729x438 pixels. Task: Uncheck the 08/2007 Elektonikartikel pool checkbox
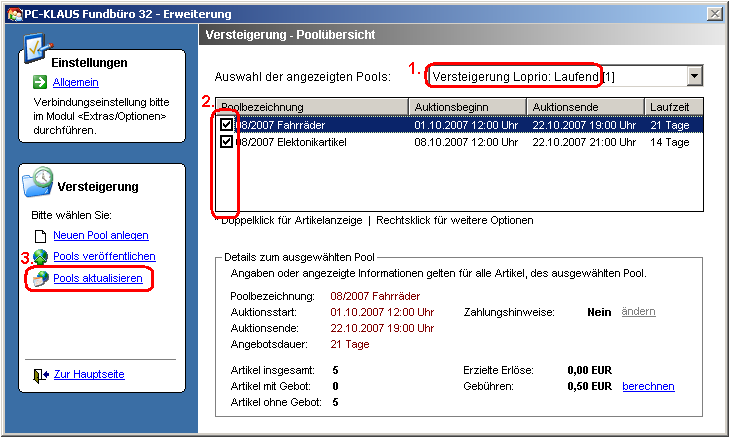pyautogui.click(x=227, y=142)
